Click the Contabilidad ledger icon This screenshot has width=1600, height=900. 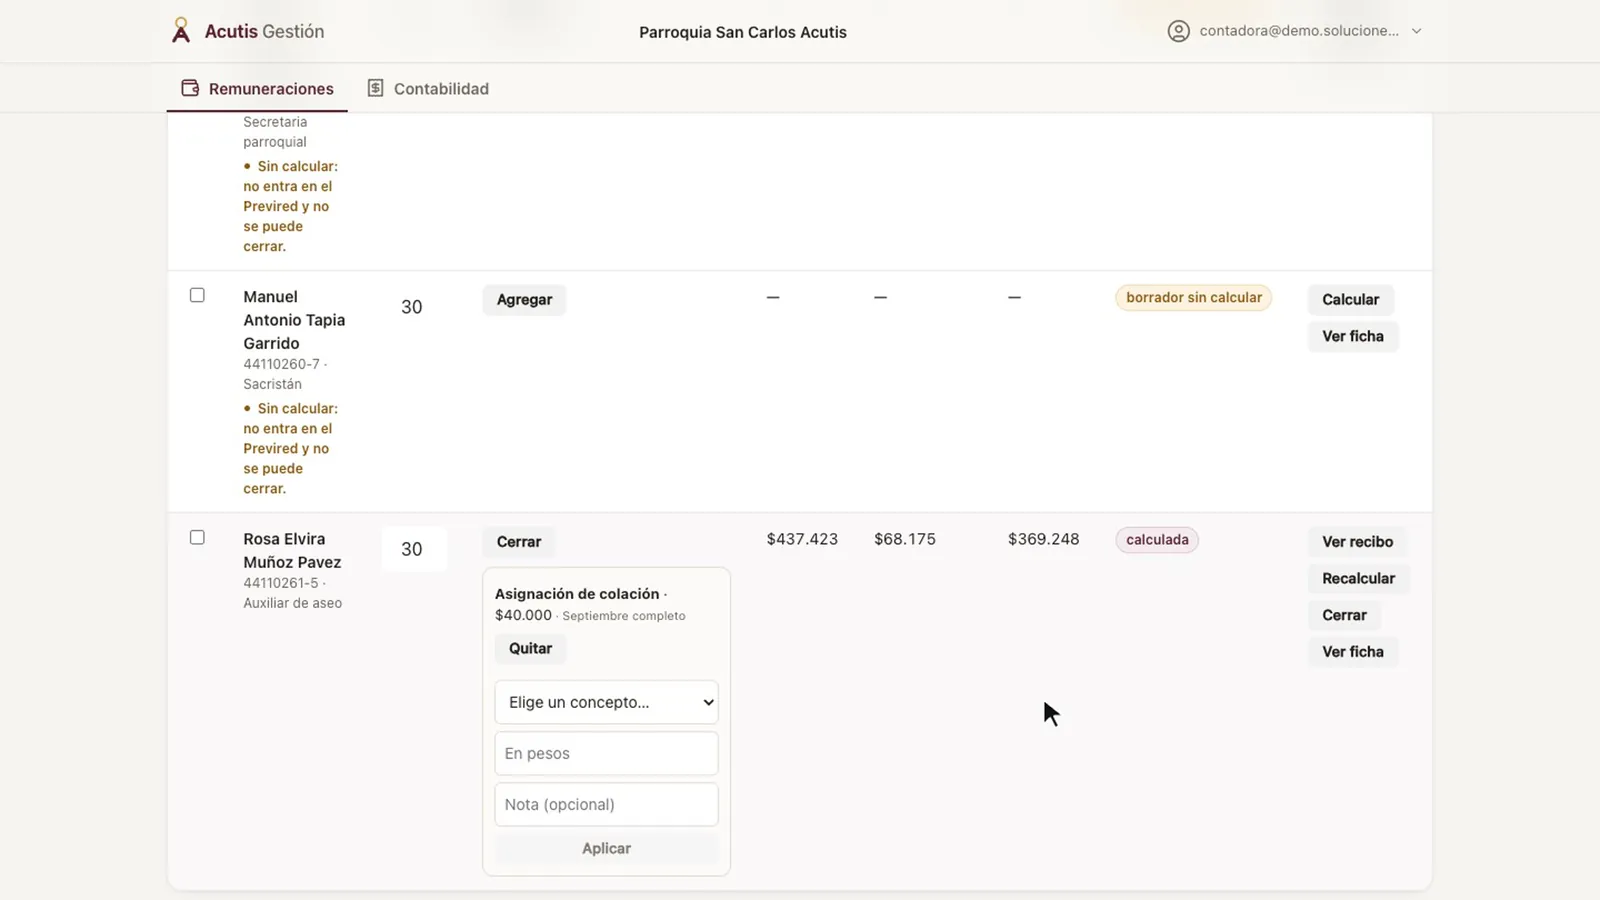[375, 88]
